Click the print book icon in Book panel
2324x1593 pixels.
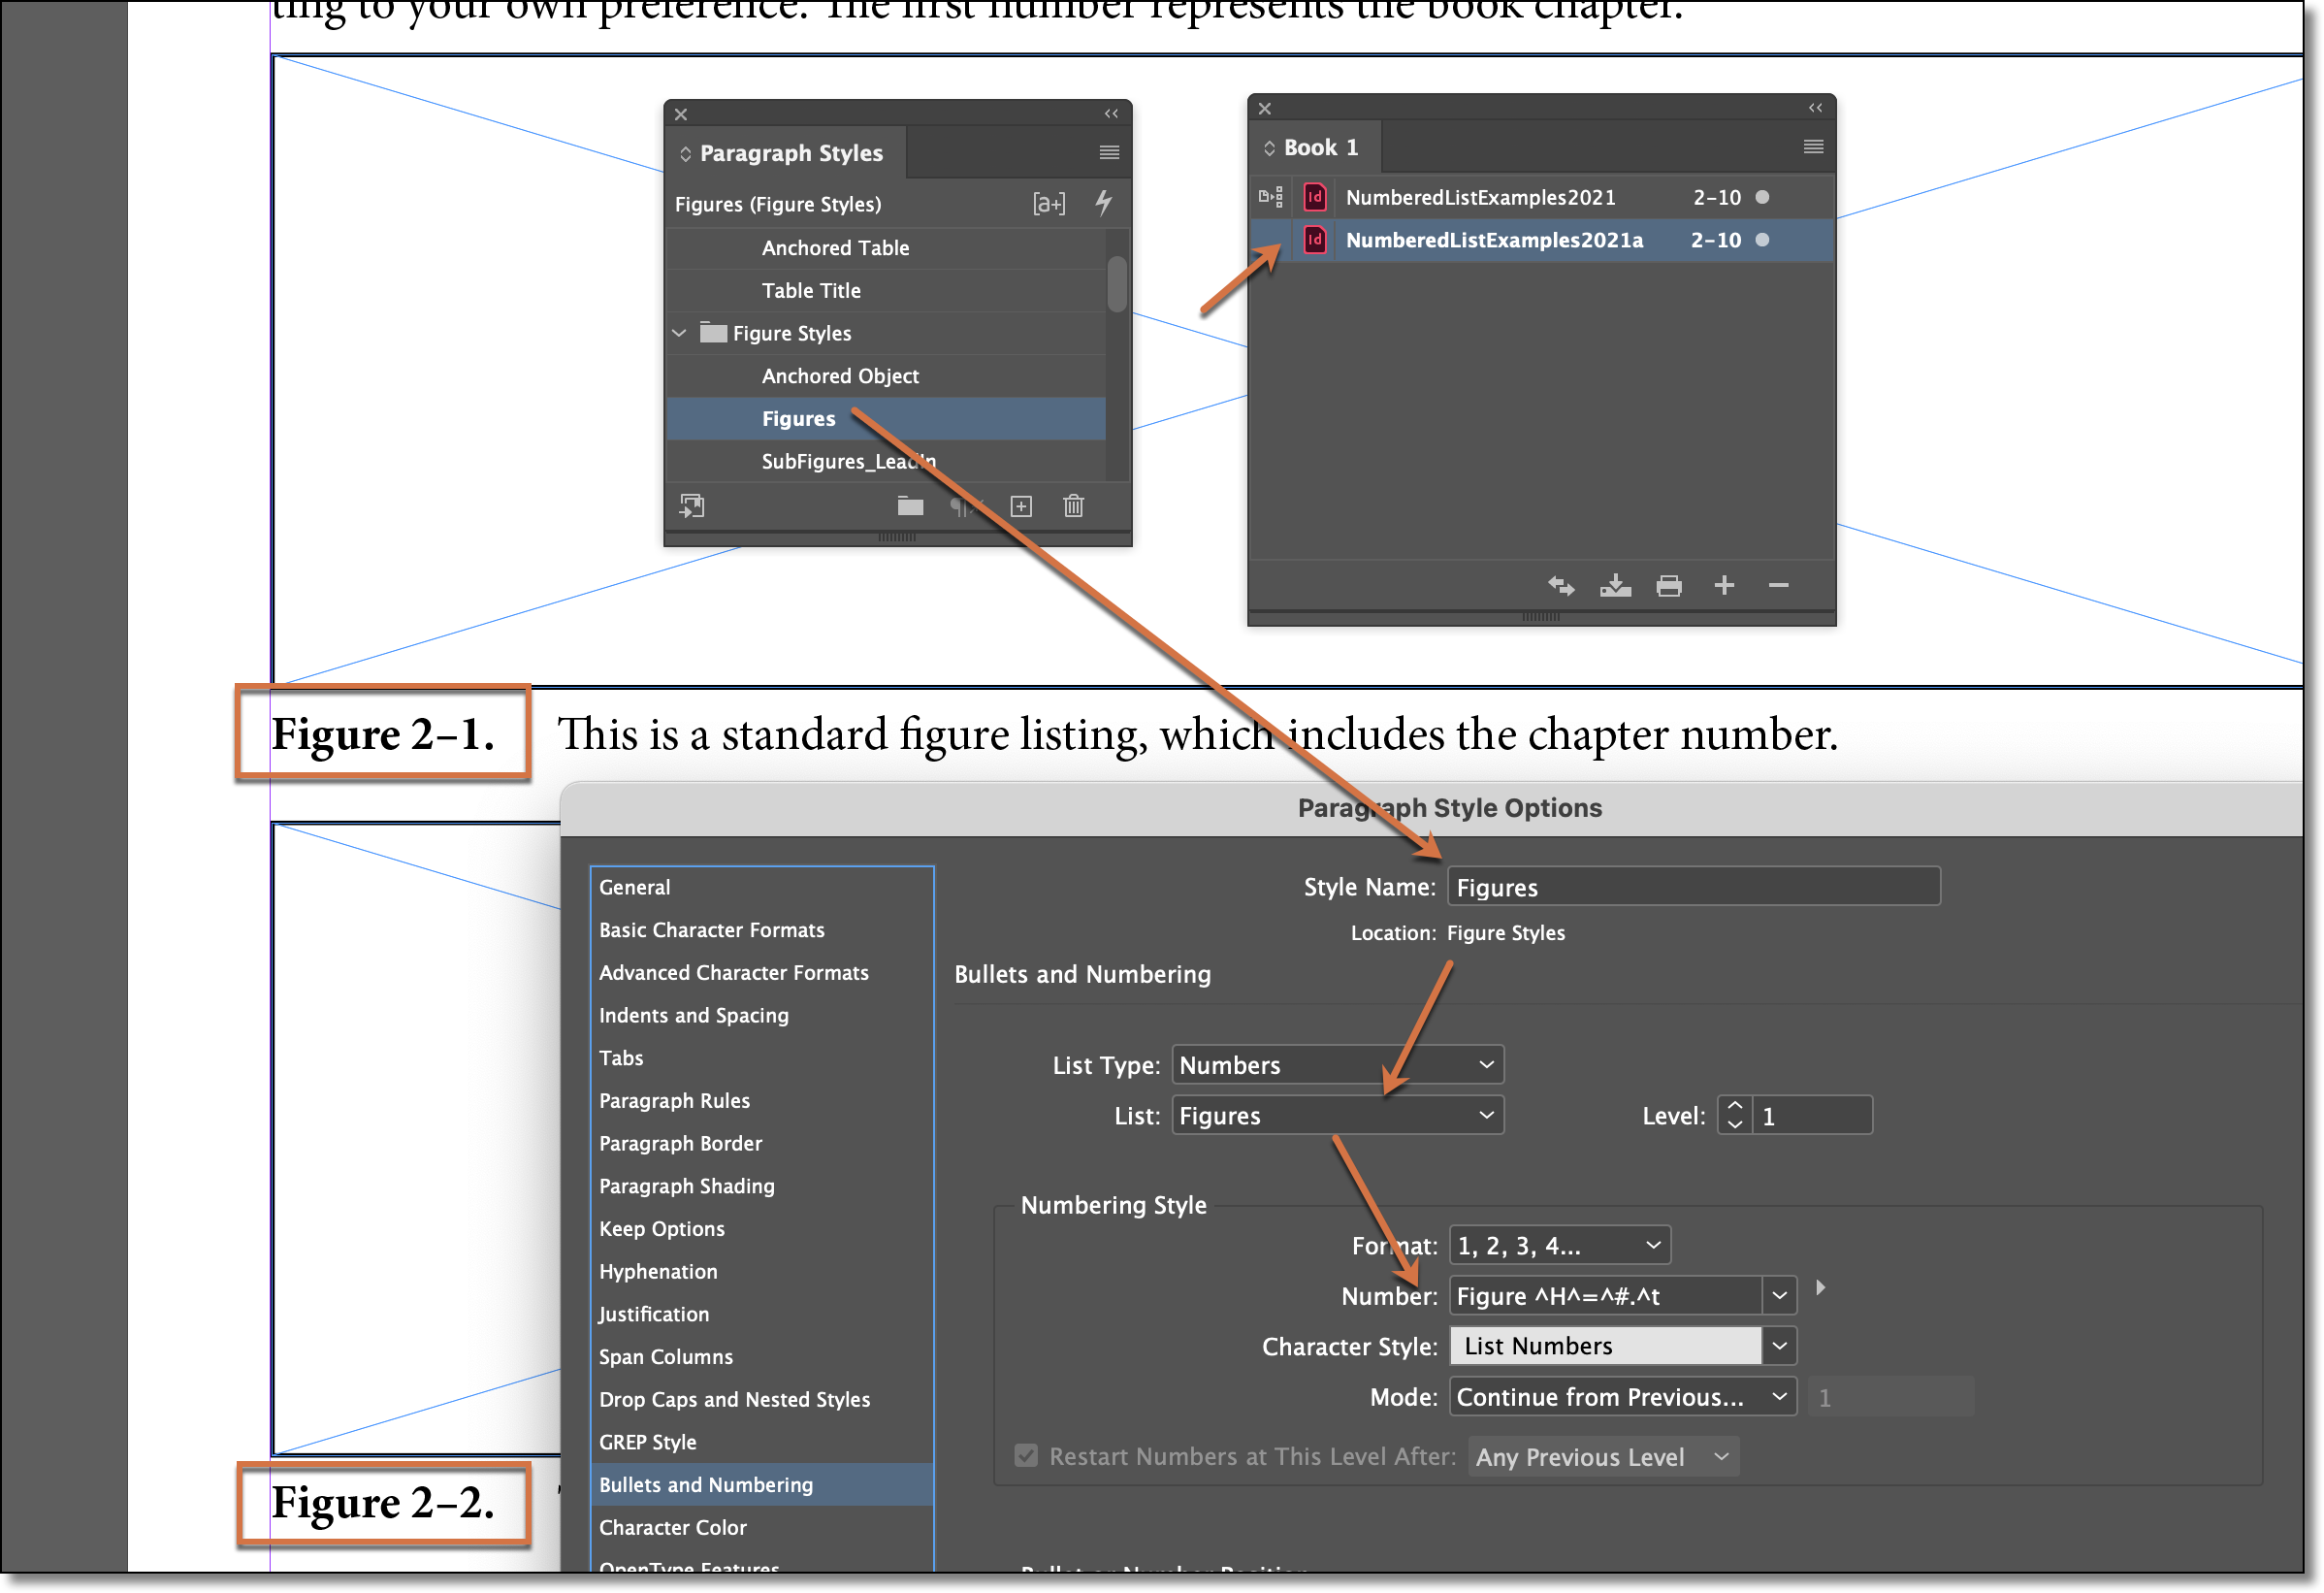coord(1670,585)
